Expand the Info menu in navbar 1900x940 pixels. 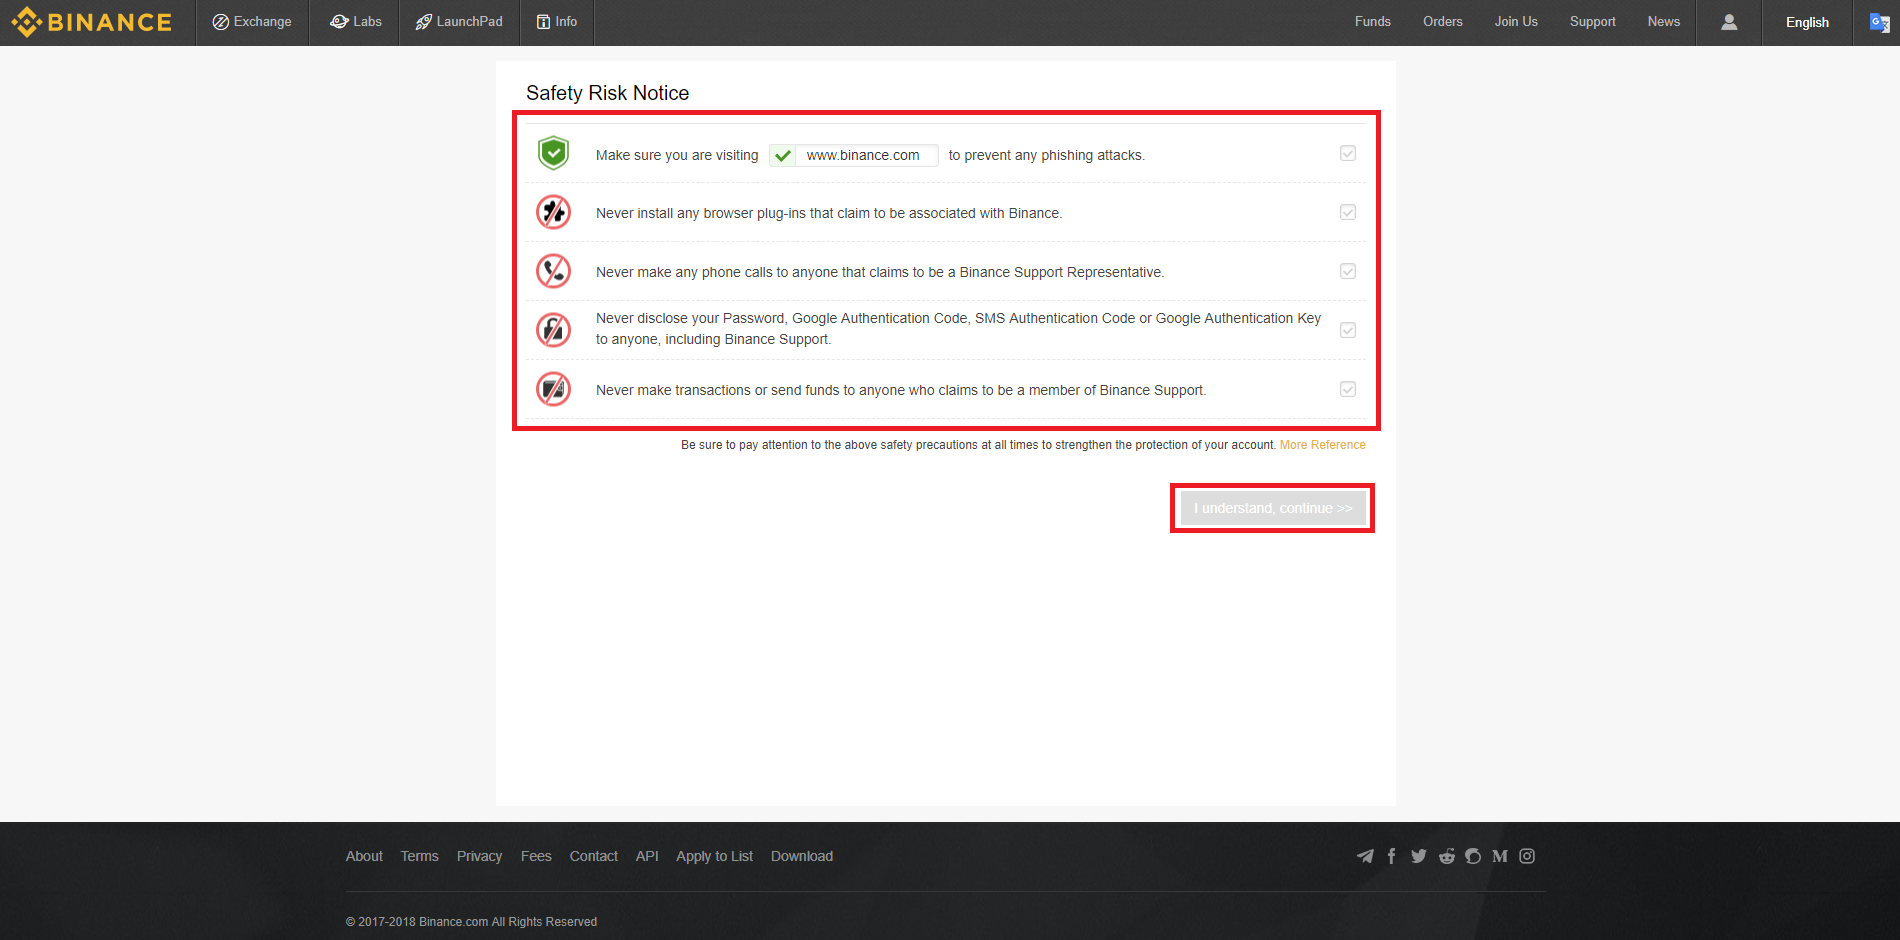coord(557,22)
